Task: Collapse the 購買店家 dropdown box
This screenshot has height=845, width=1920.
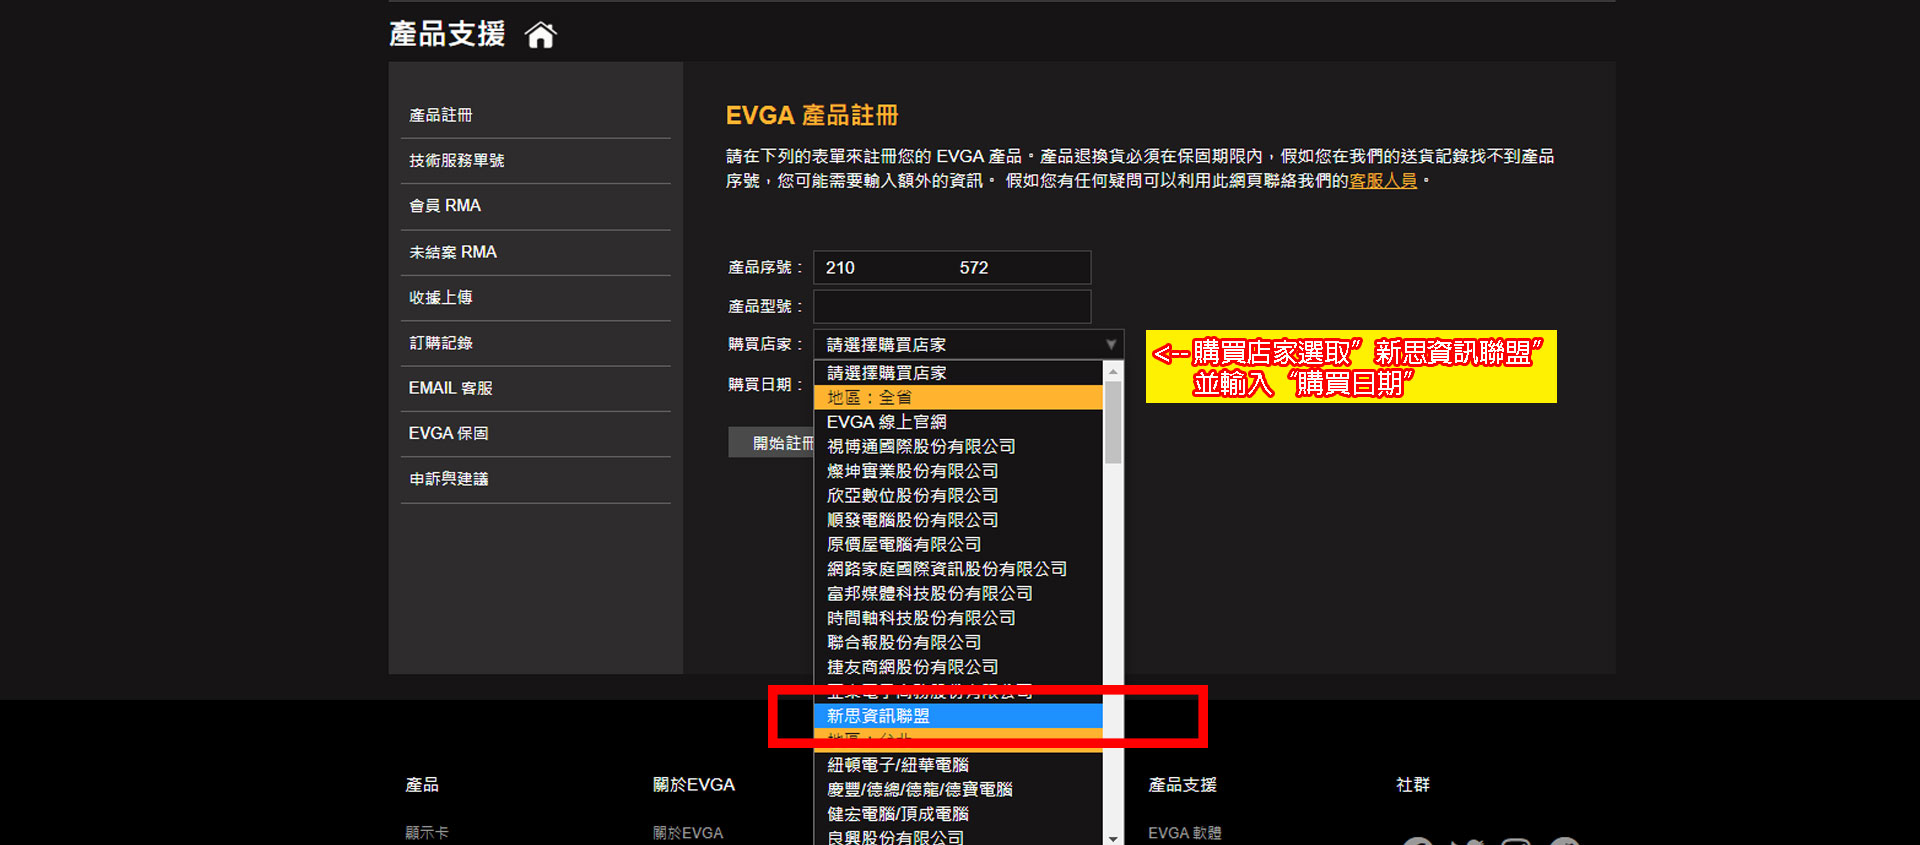Action: point(968,344)
